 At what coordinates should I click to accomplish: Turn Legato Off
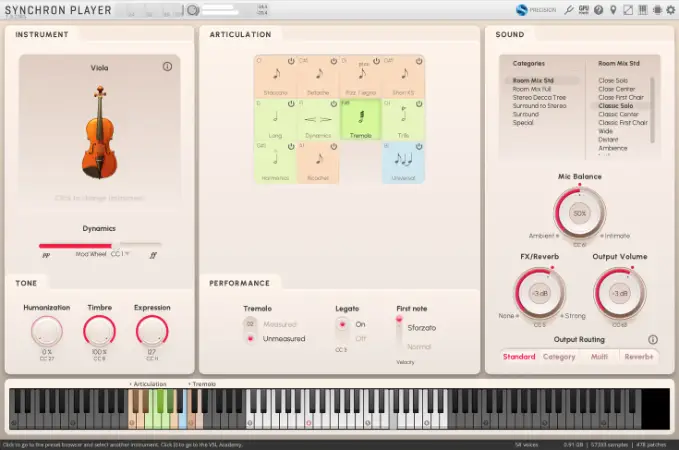click(x=343, y=338)
